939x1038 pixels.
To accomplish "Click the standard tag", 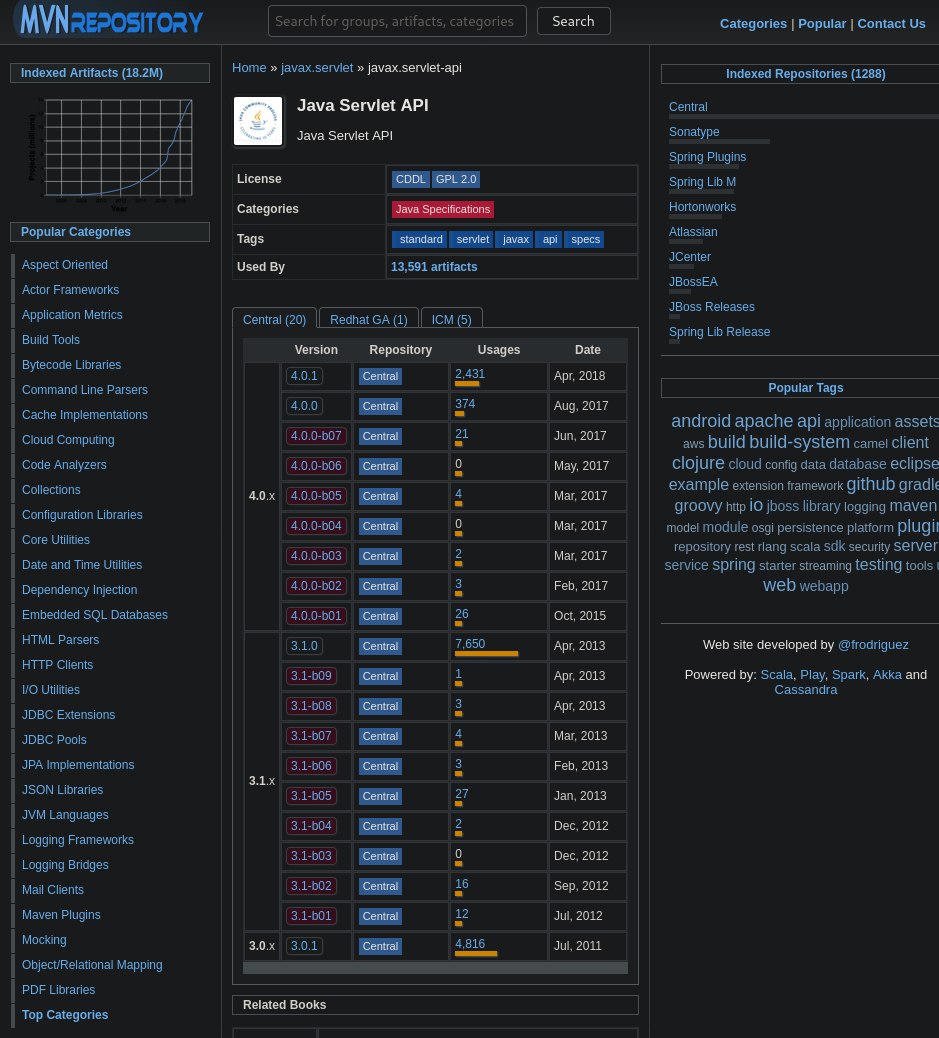I will (420, 240).
